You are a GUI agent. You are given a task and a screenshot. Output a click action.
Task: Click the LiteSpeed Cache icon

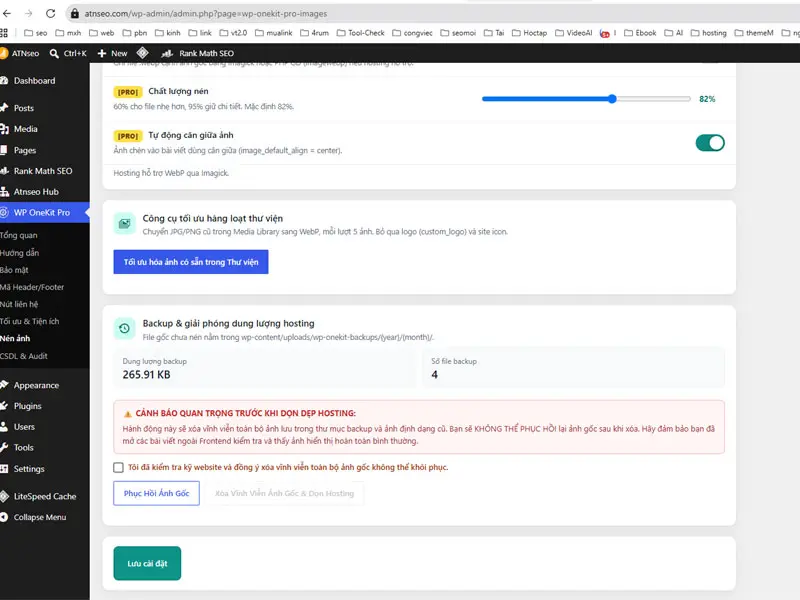pos(5,496)
